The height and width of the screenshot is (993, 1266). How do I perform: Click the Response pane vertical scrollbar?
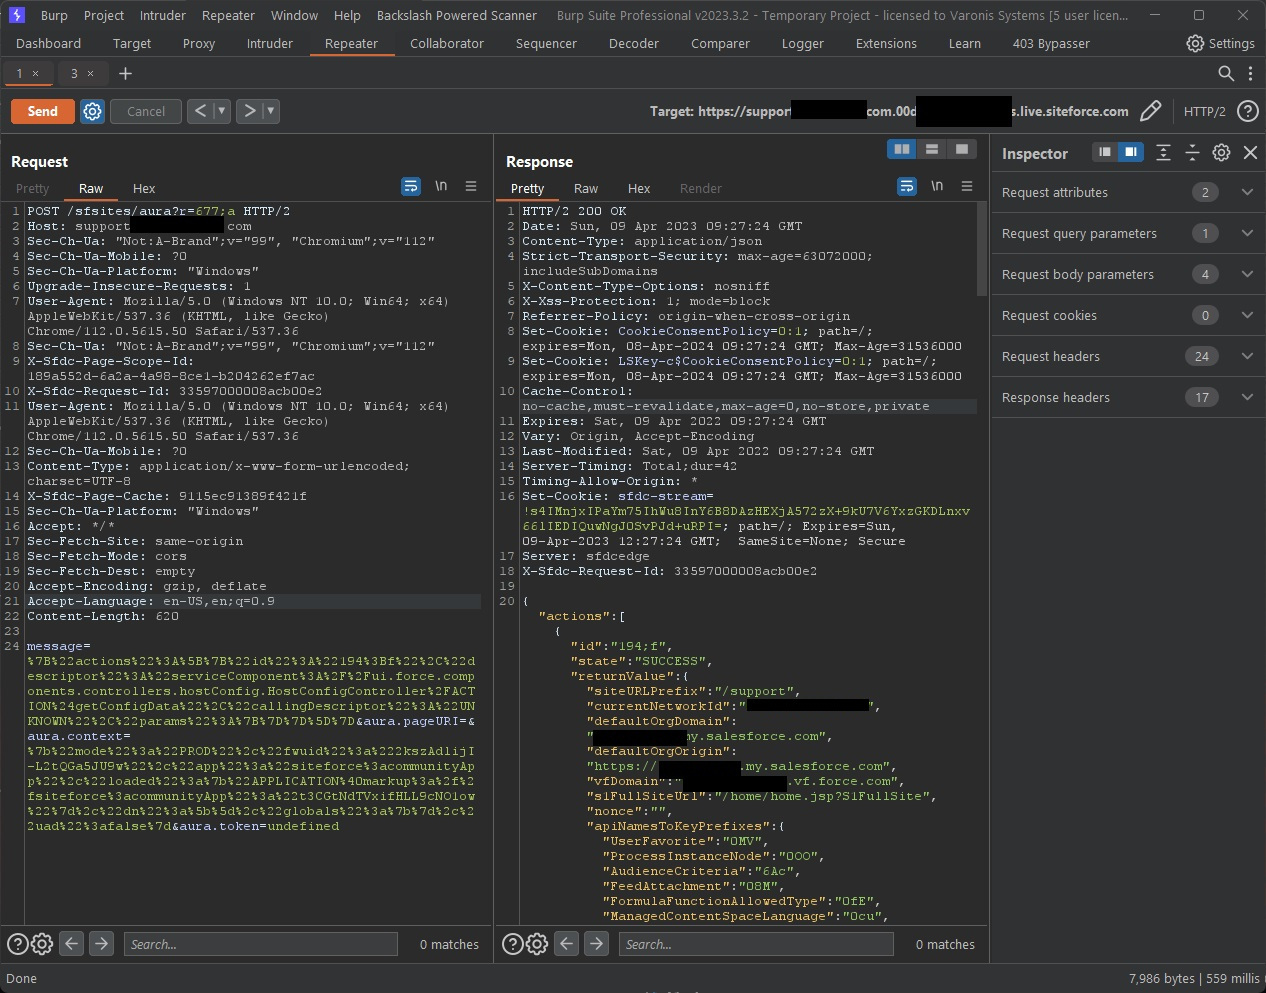point(982,250)
